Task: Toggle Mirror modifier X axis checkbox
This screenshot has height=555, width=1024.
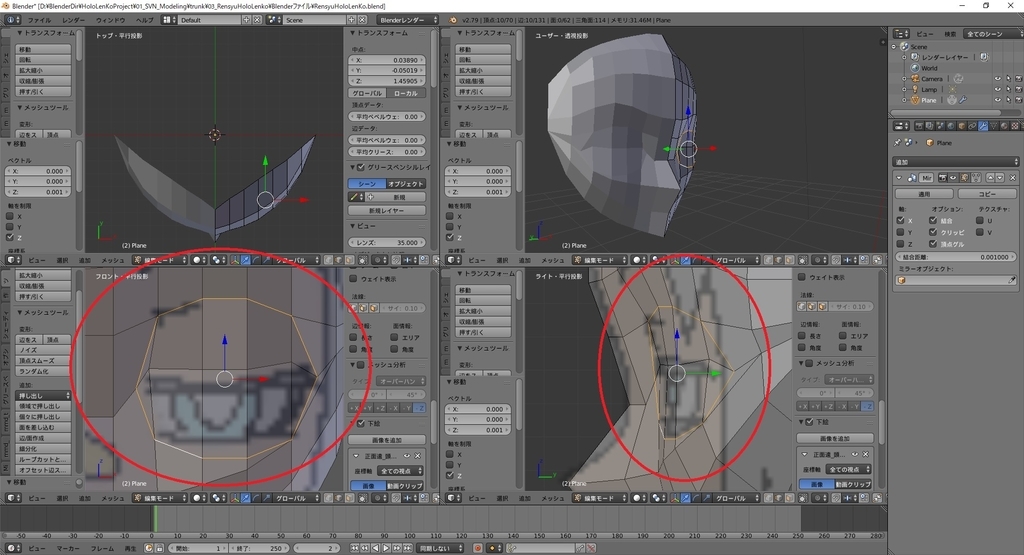Action: pos(901,221)
